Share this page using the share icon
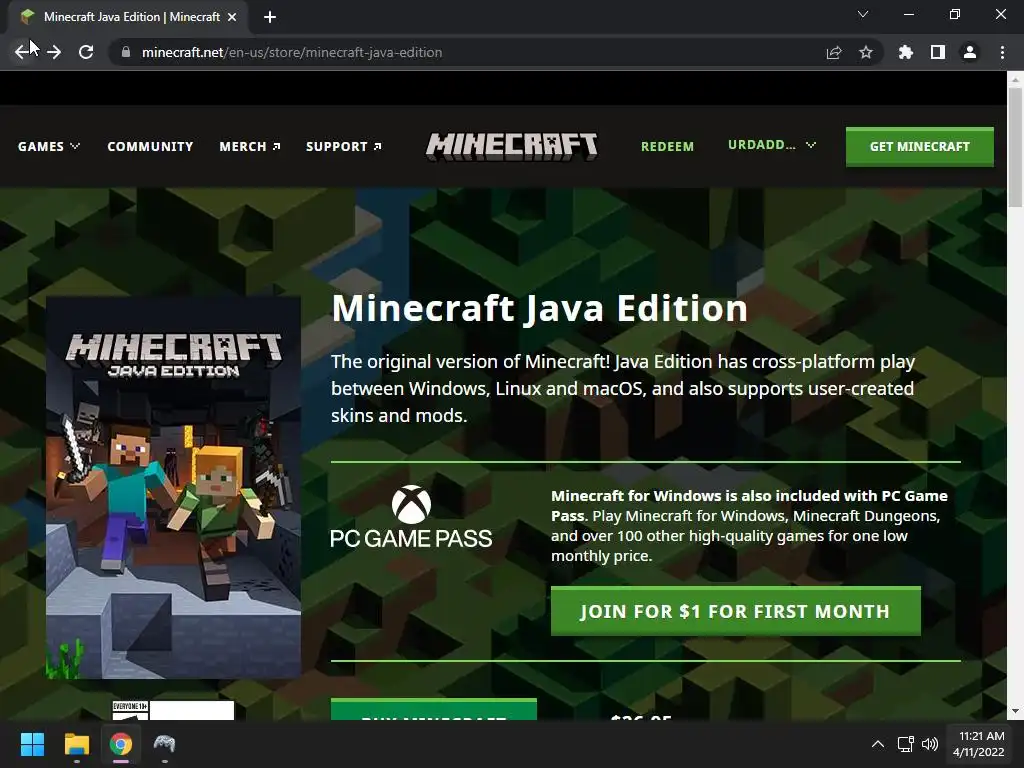 click(834, 52)
